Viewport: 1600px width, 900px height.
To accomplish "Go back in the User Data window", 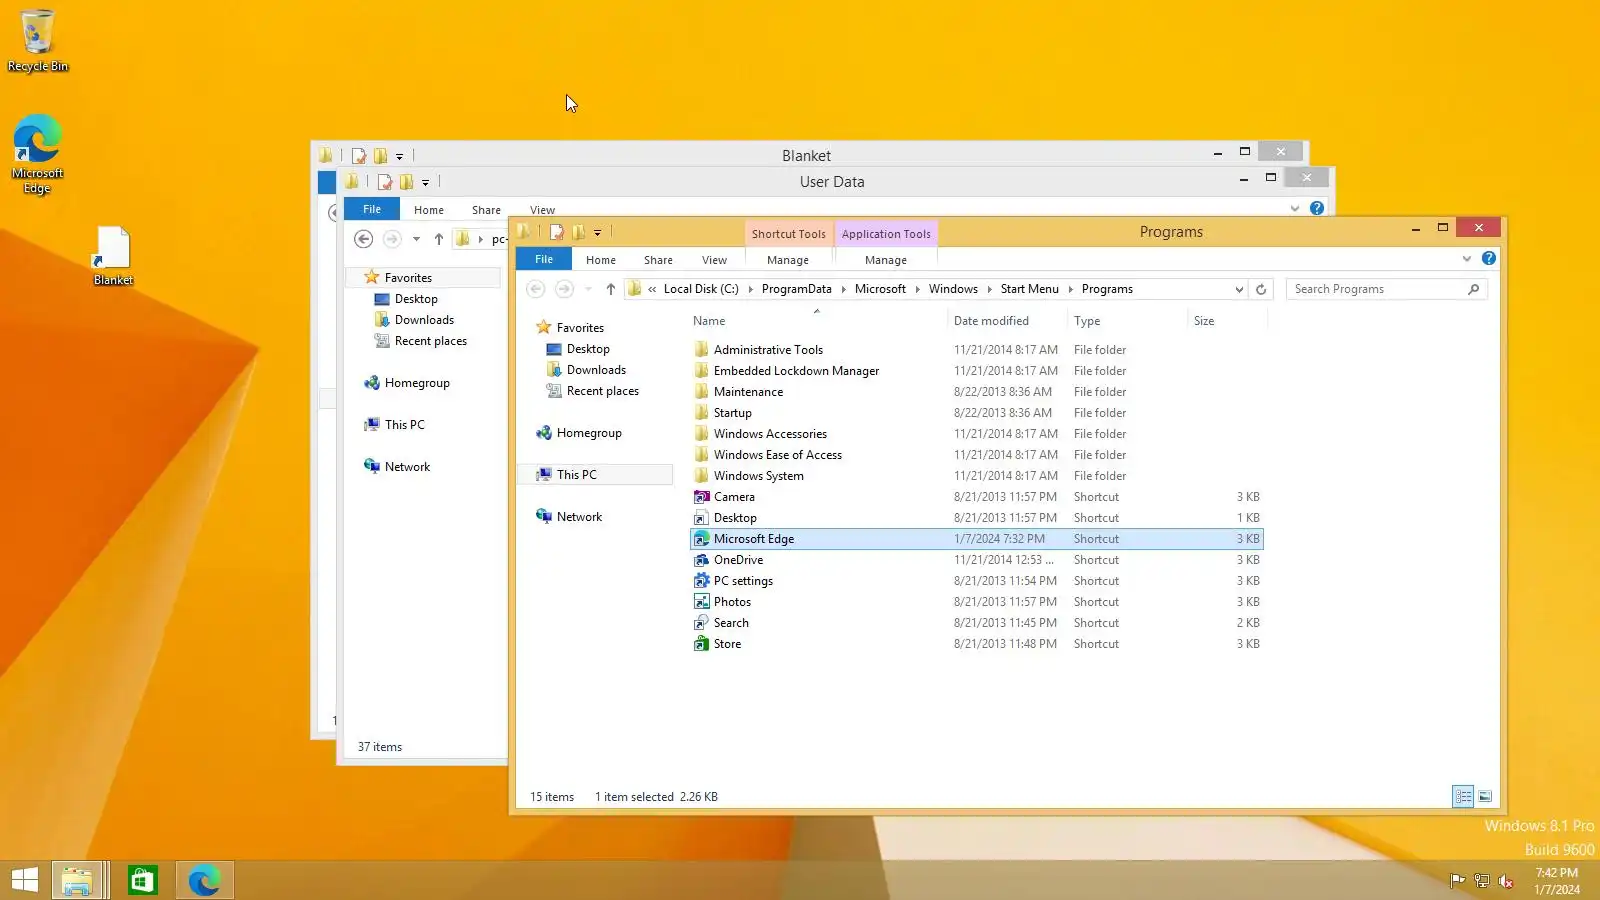I will click(364, 239).
